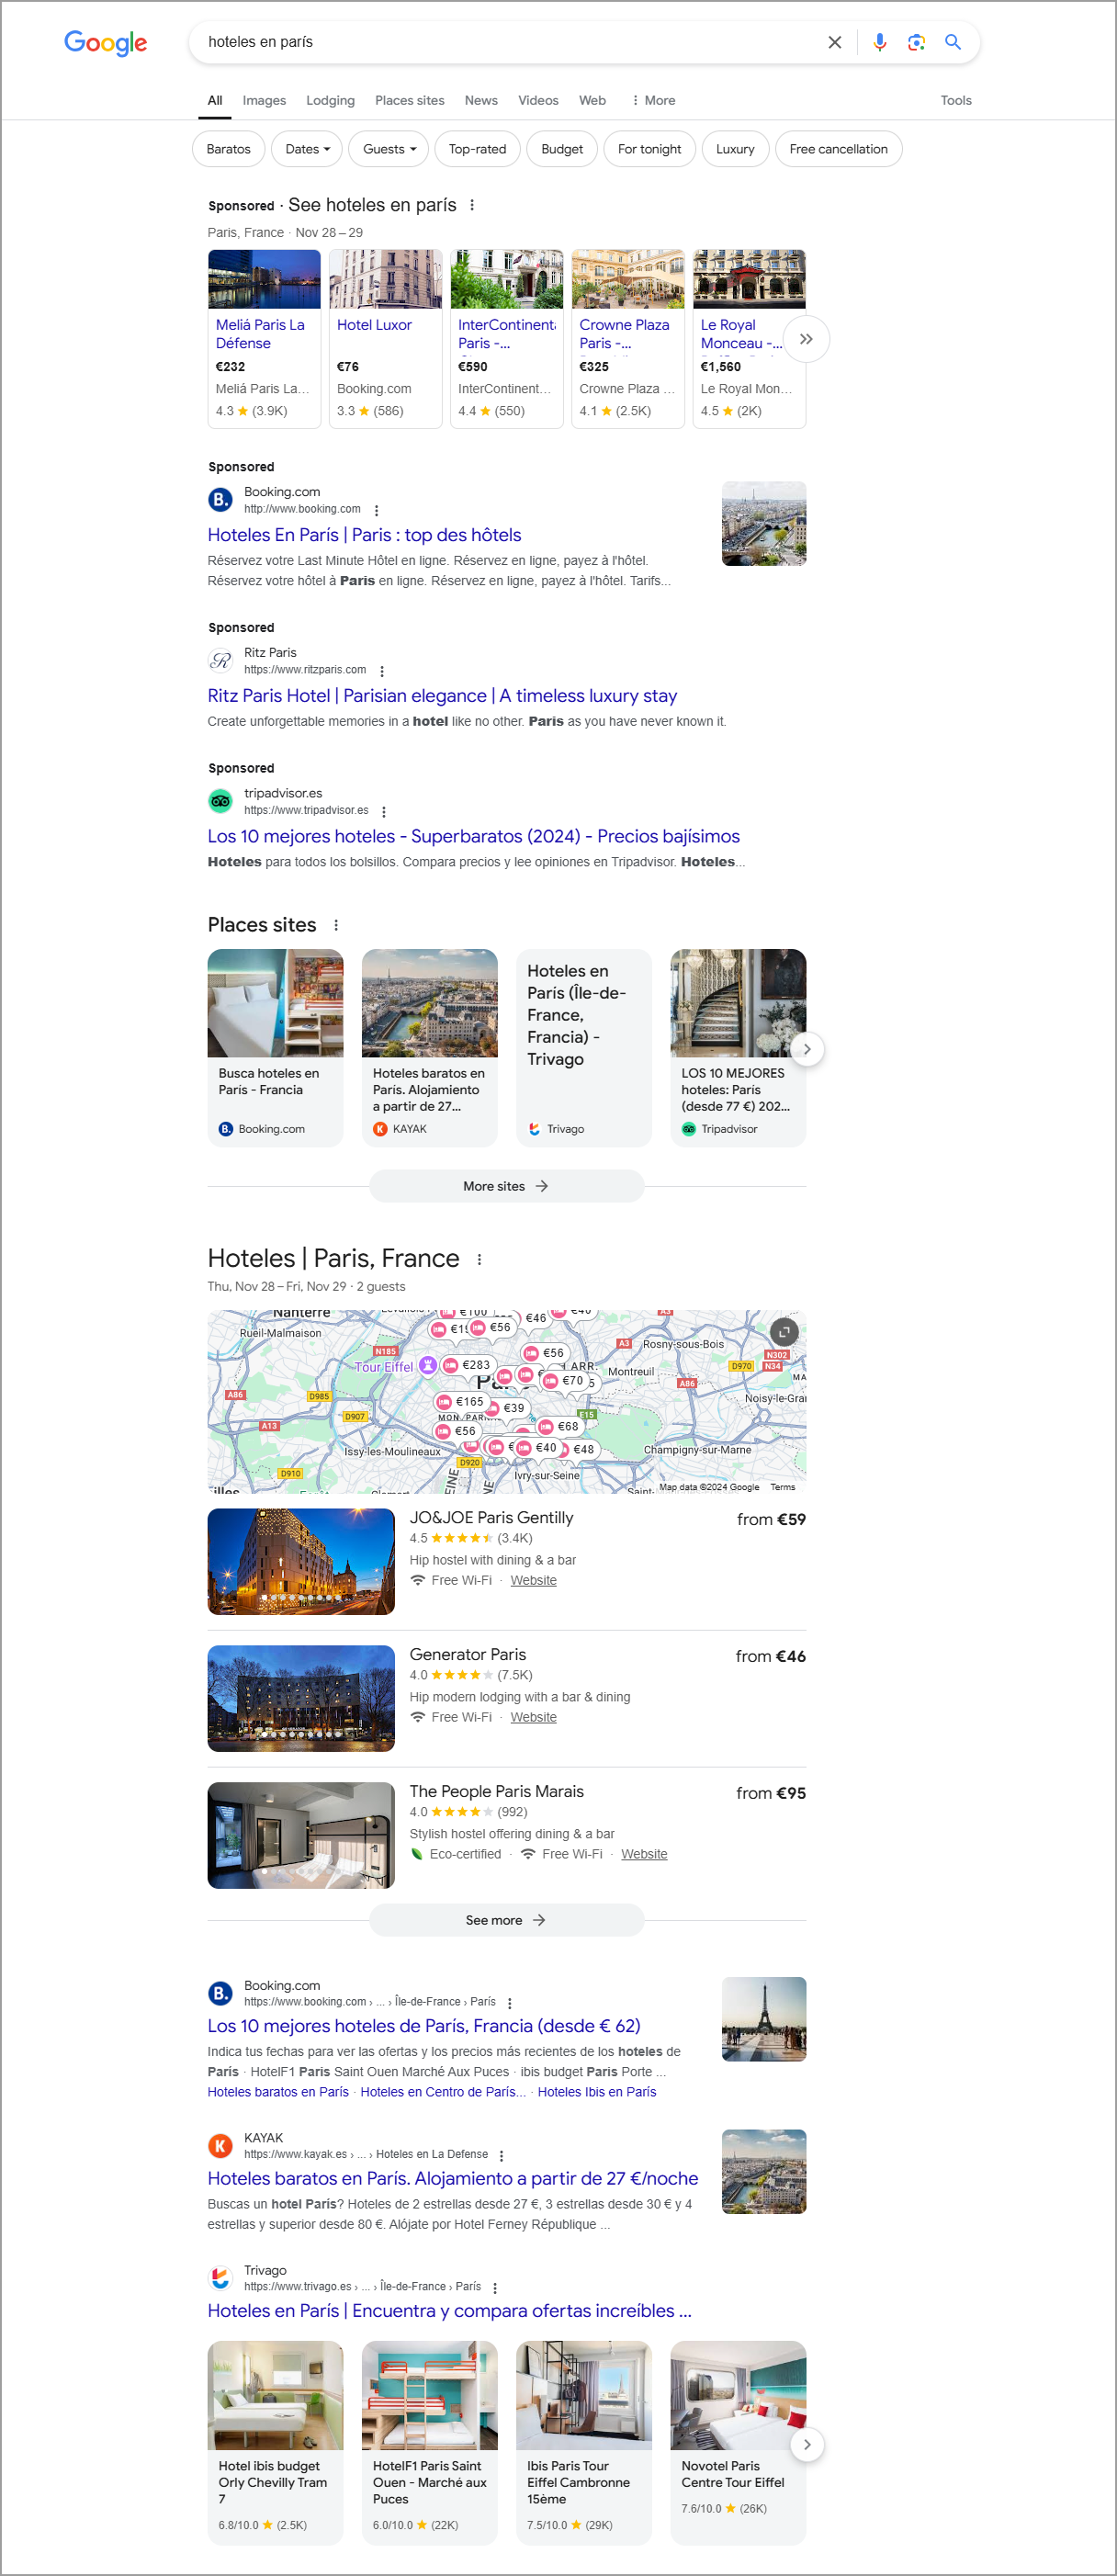Open Google Lens image search icon

[916, 42]
